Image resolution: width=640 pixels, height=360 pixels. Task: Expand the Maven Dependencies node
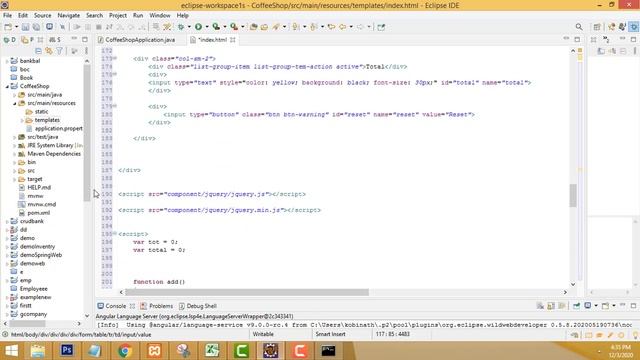14,154
